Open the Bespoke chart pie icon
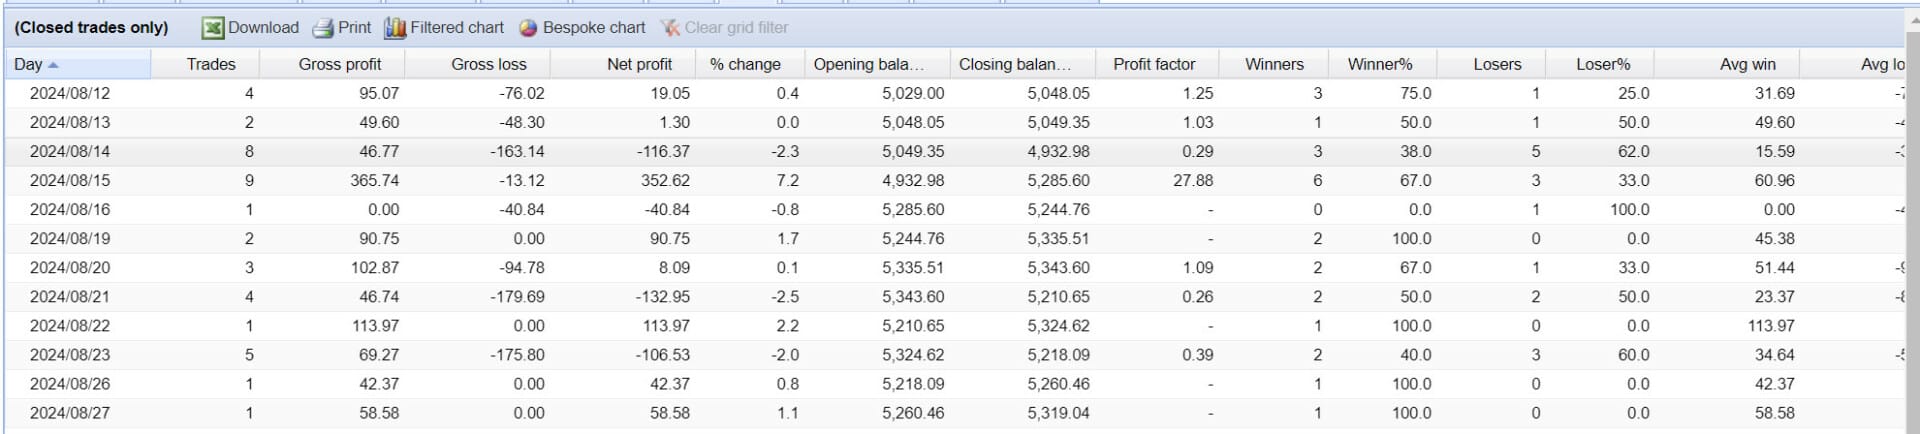Viewport: 1920px width, 434px height. [x=528, y=28]
